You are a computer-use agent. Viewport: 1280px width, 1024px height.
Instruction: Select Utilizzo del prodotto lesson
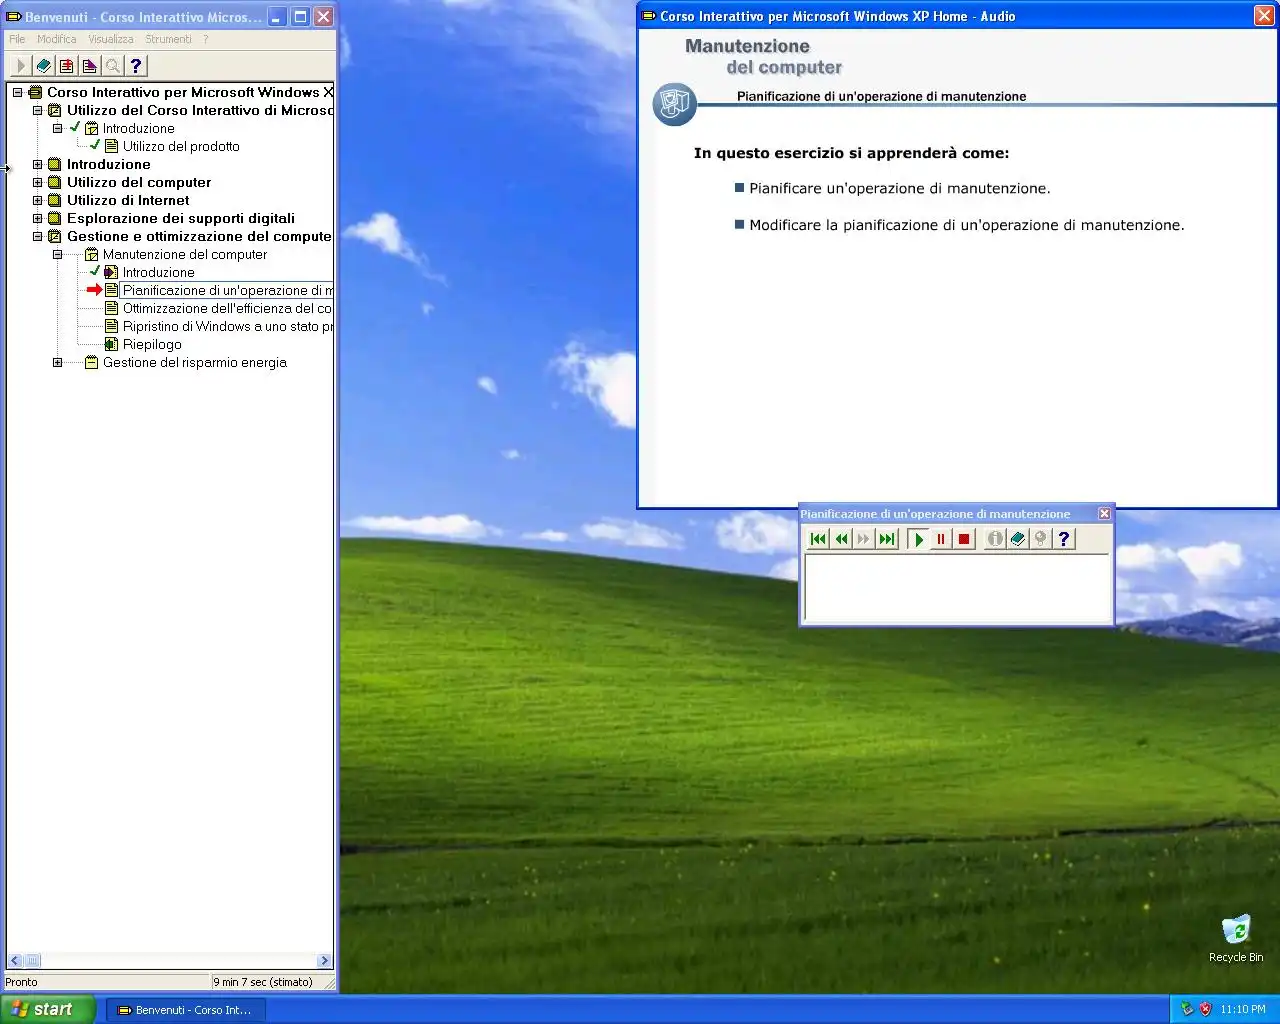[181, 146]
